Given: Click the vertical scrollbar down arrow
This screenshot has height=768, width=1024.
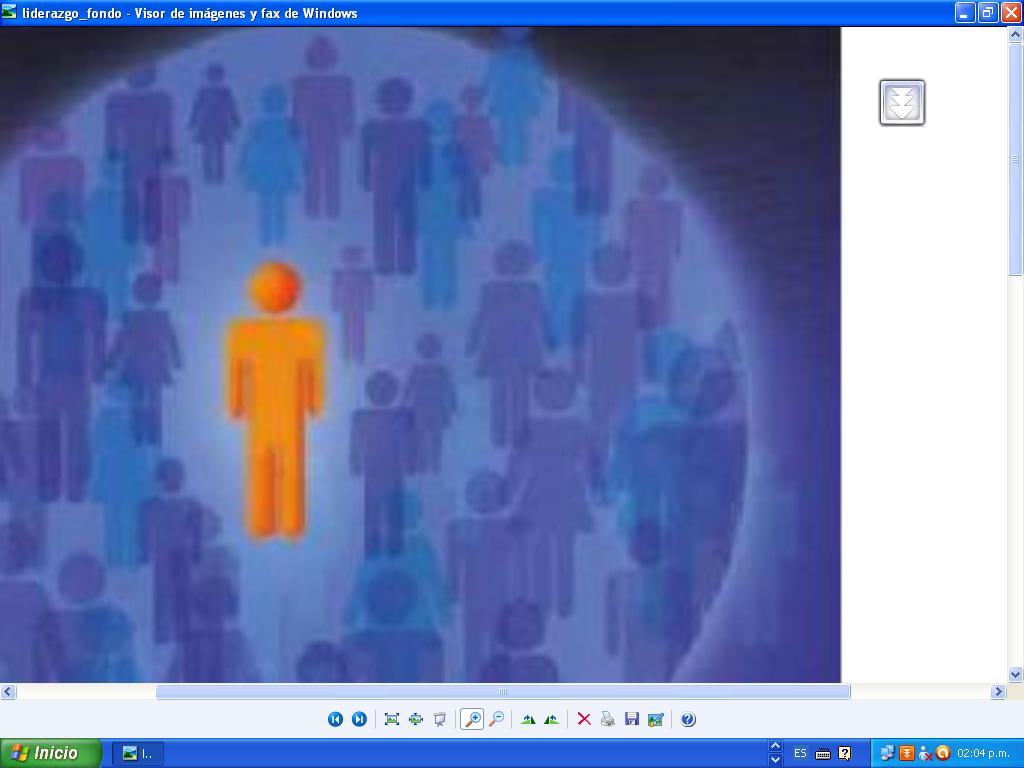Looking at the screenshot, I should click(x=1016, y=674).
